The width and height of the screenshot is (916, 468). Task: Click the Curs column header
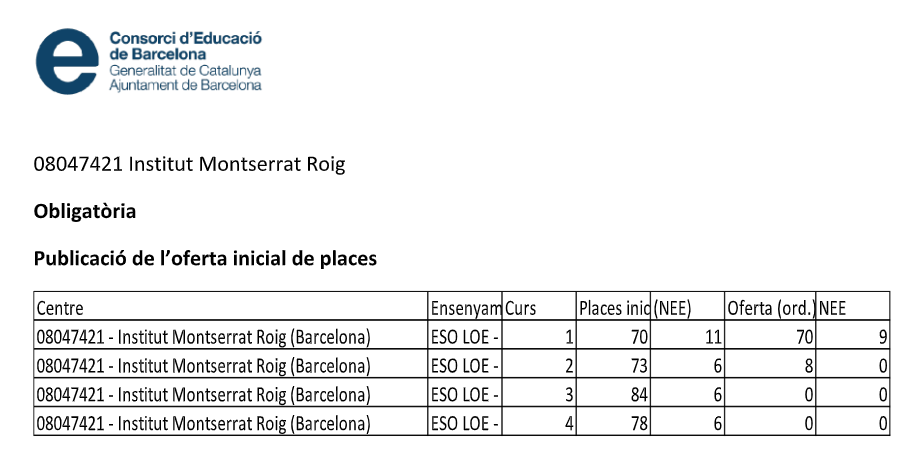click(x=521, y=309)
